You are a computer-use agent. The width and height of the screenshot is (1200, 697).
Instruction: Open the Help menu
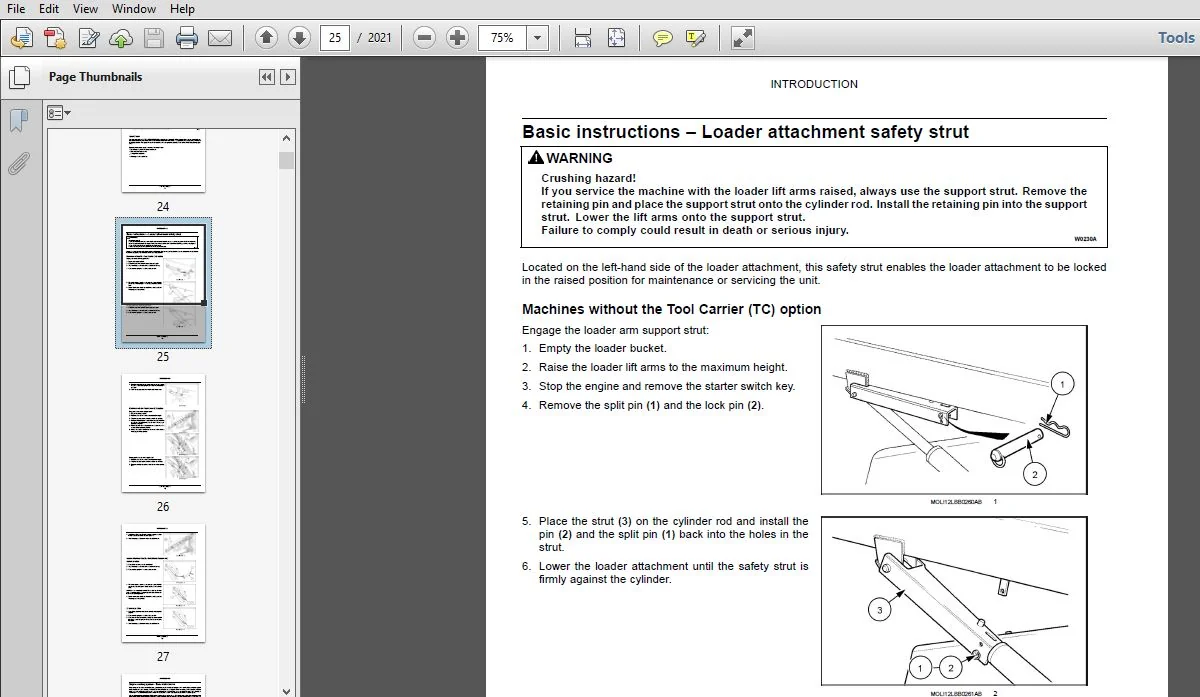pos(182,8)
